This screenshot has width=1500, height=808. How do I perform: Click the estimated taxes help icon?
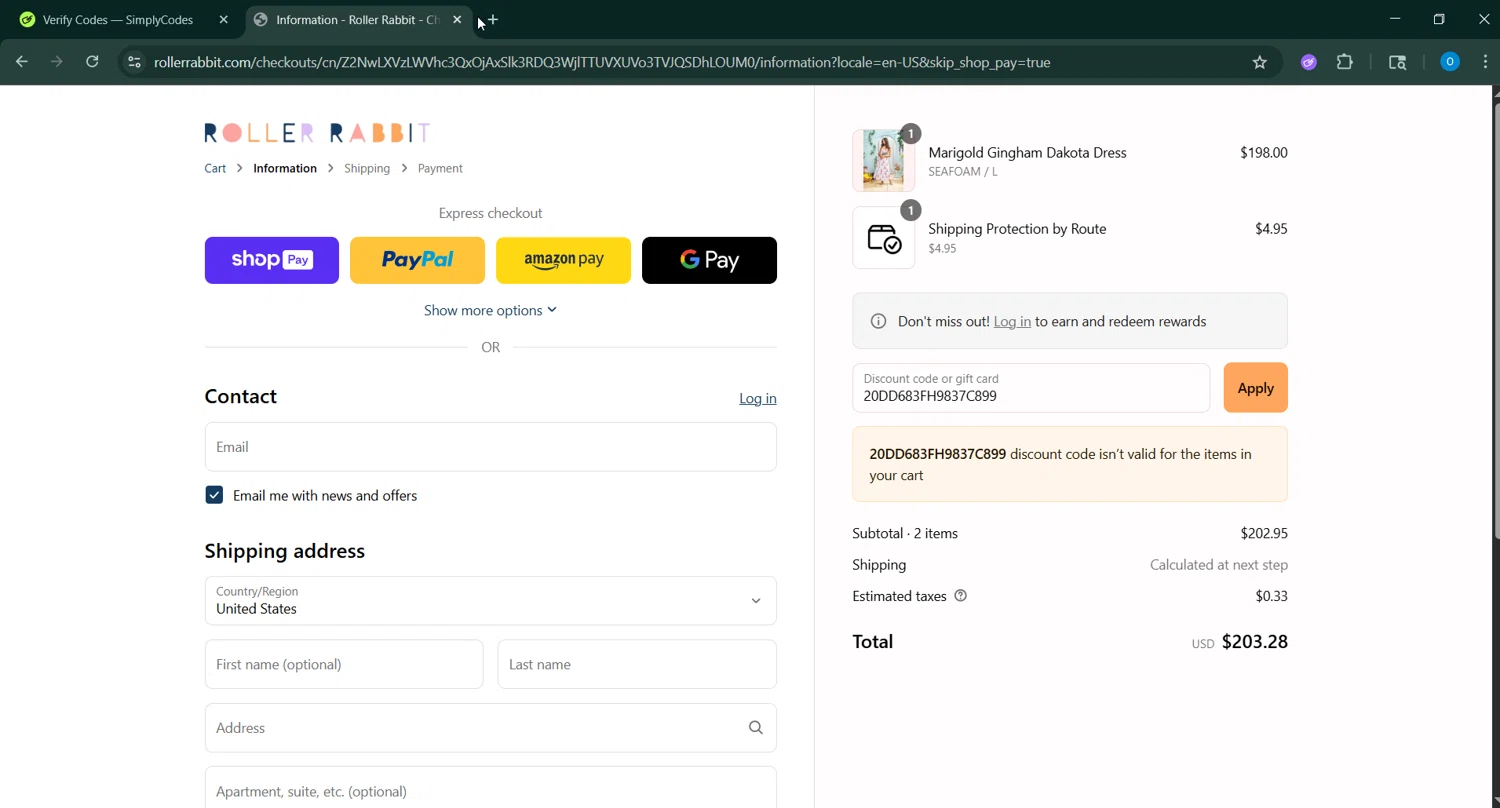click(x=961, y=596)
